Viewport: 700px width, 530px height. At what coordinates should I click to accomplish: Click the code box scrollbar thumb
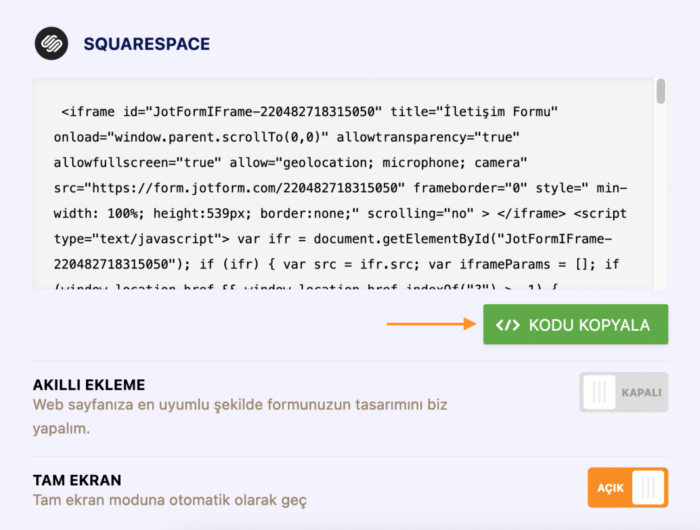pyautogui.click(x=661, y=91)
